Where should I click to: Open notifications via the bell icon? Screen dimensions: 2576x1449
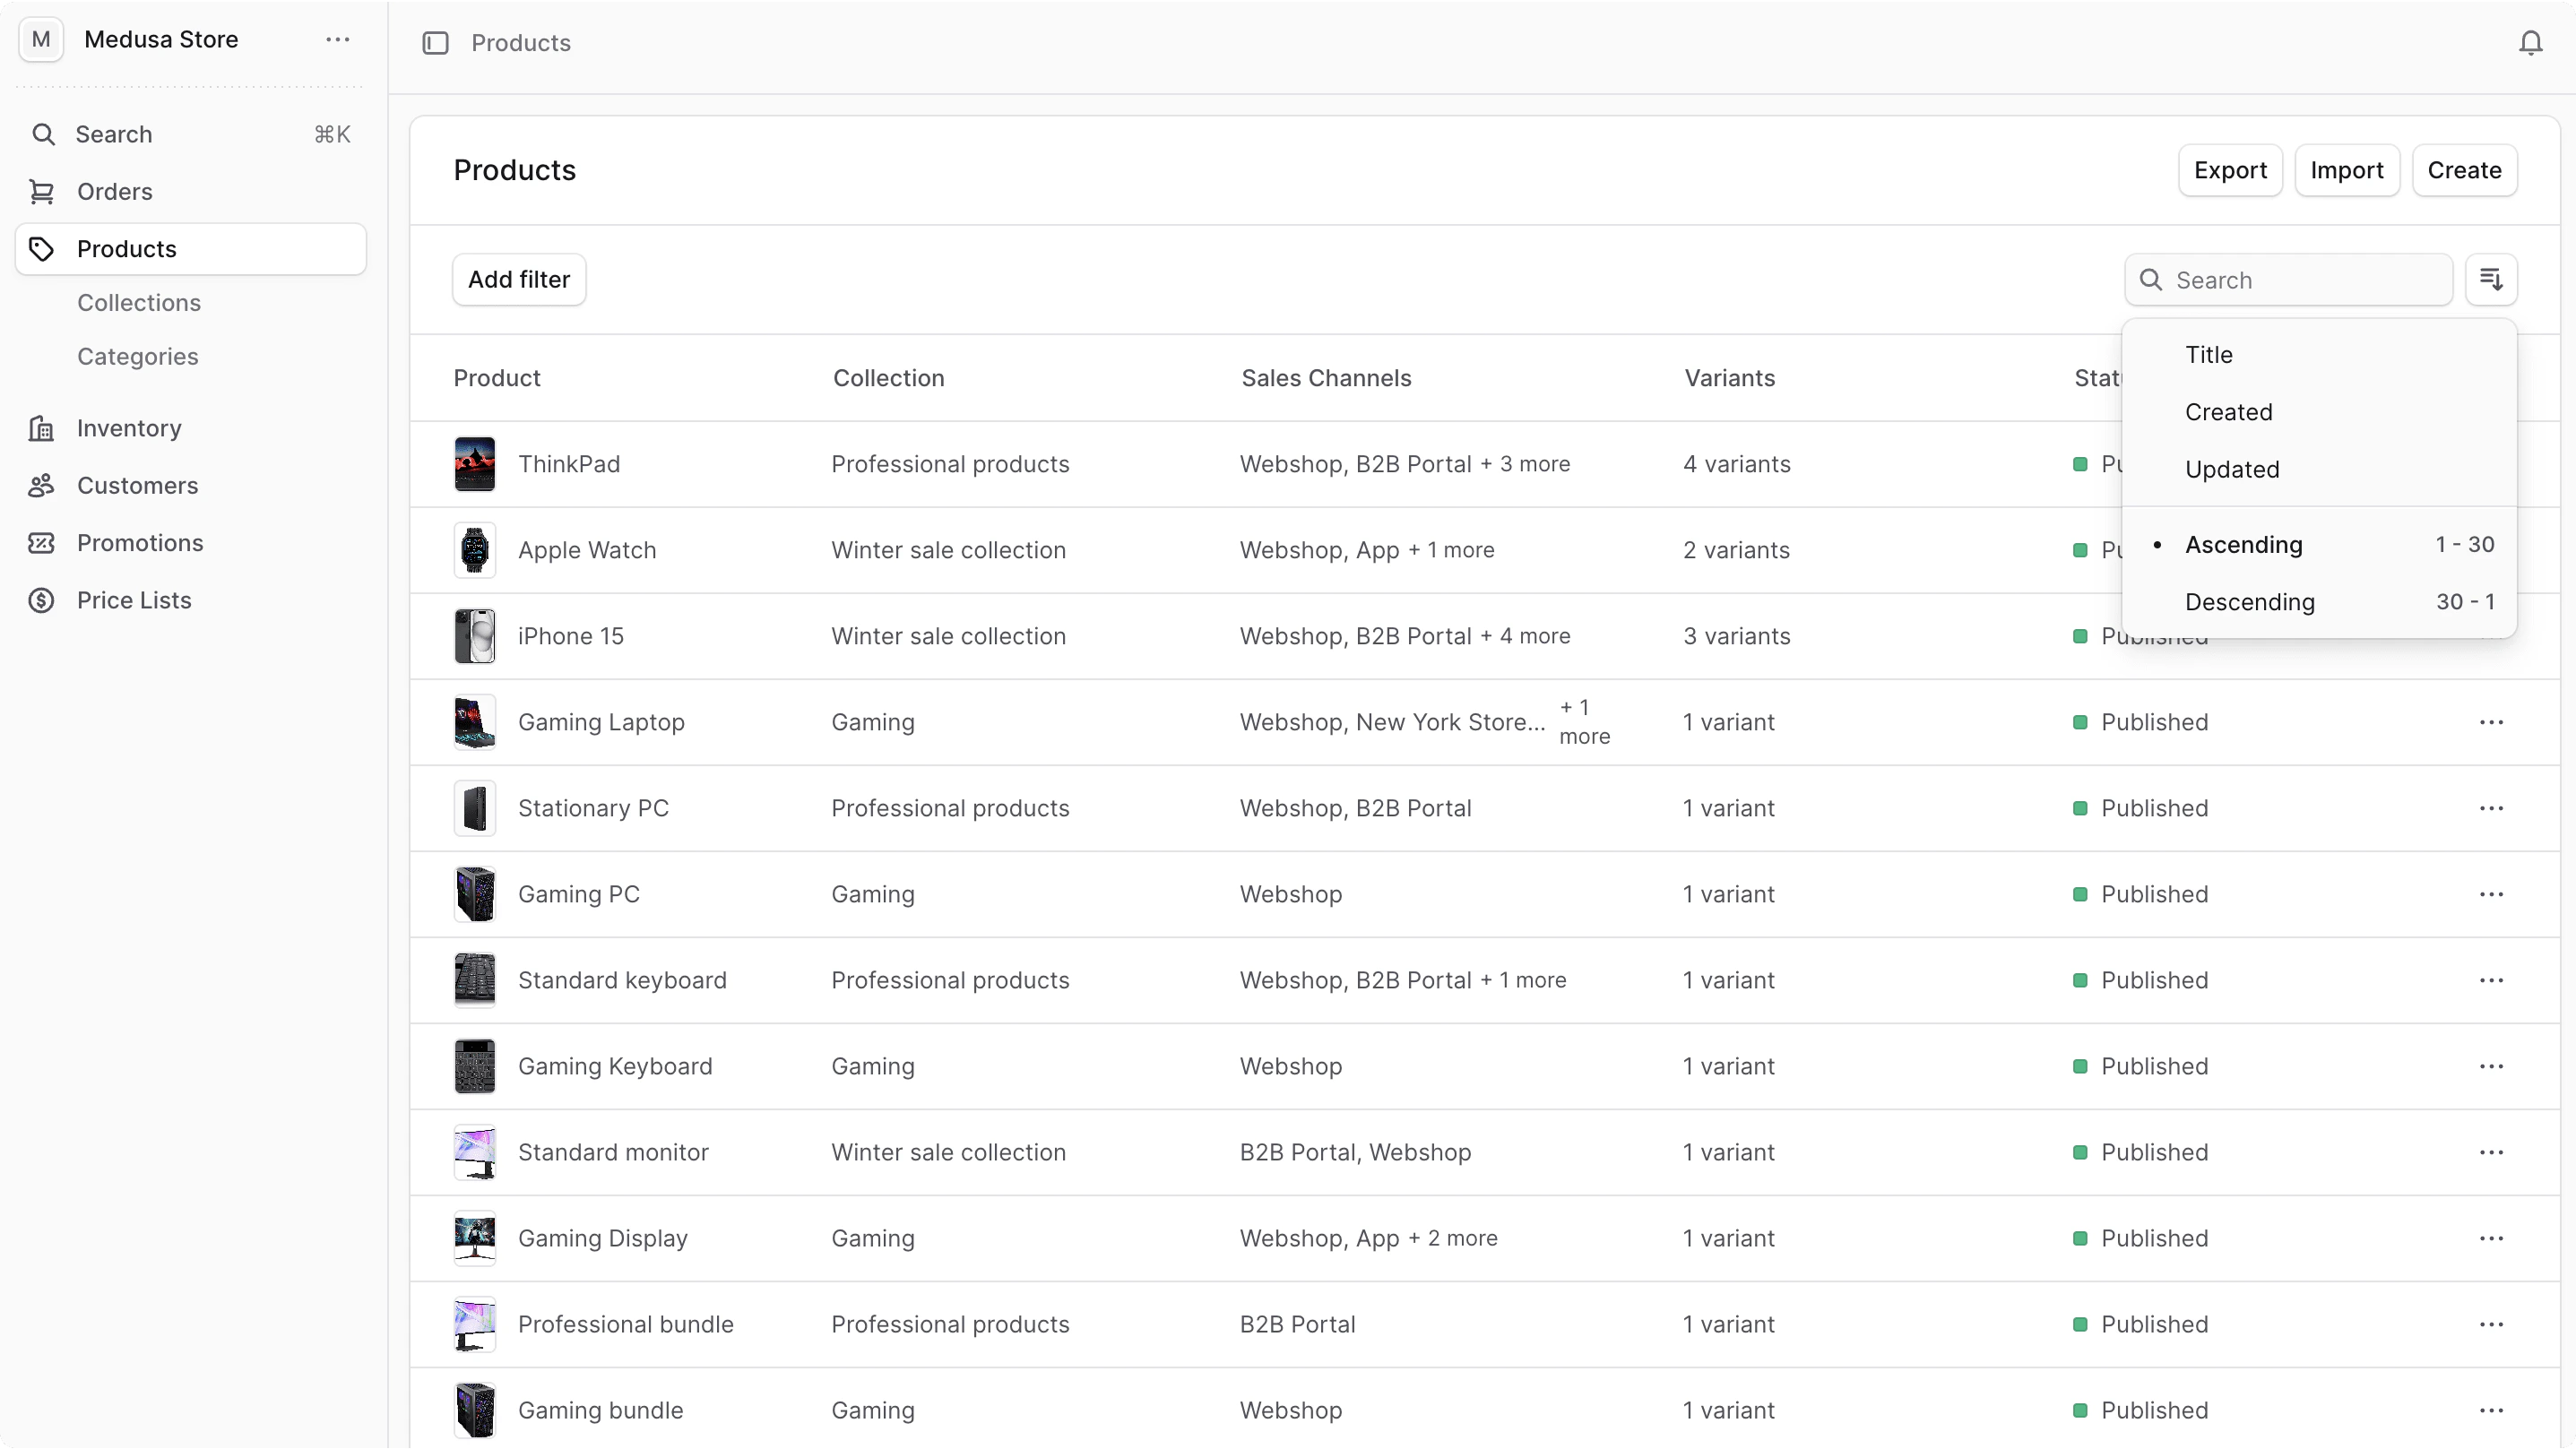[2531, 42]
